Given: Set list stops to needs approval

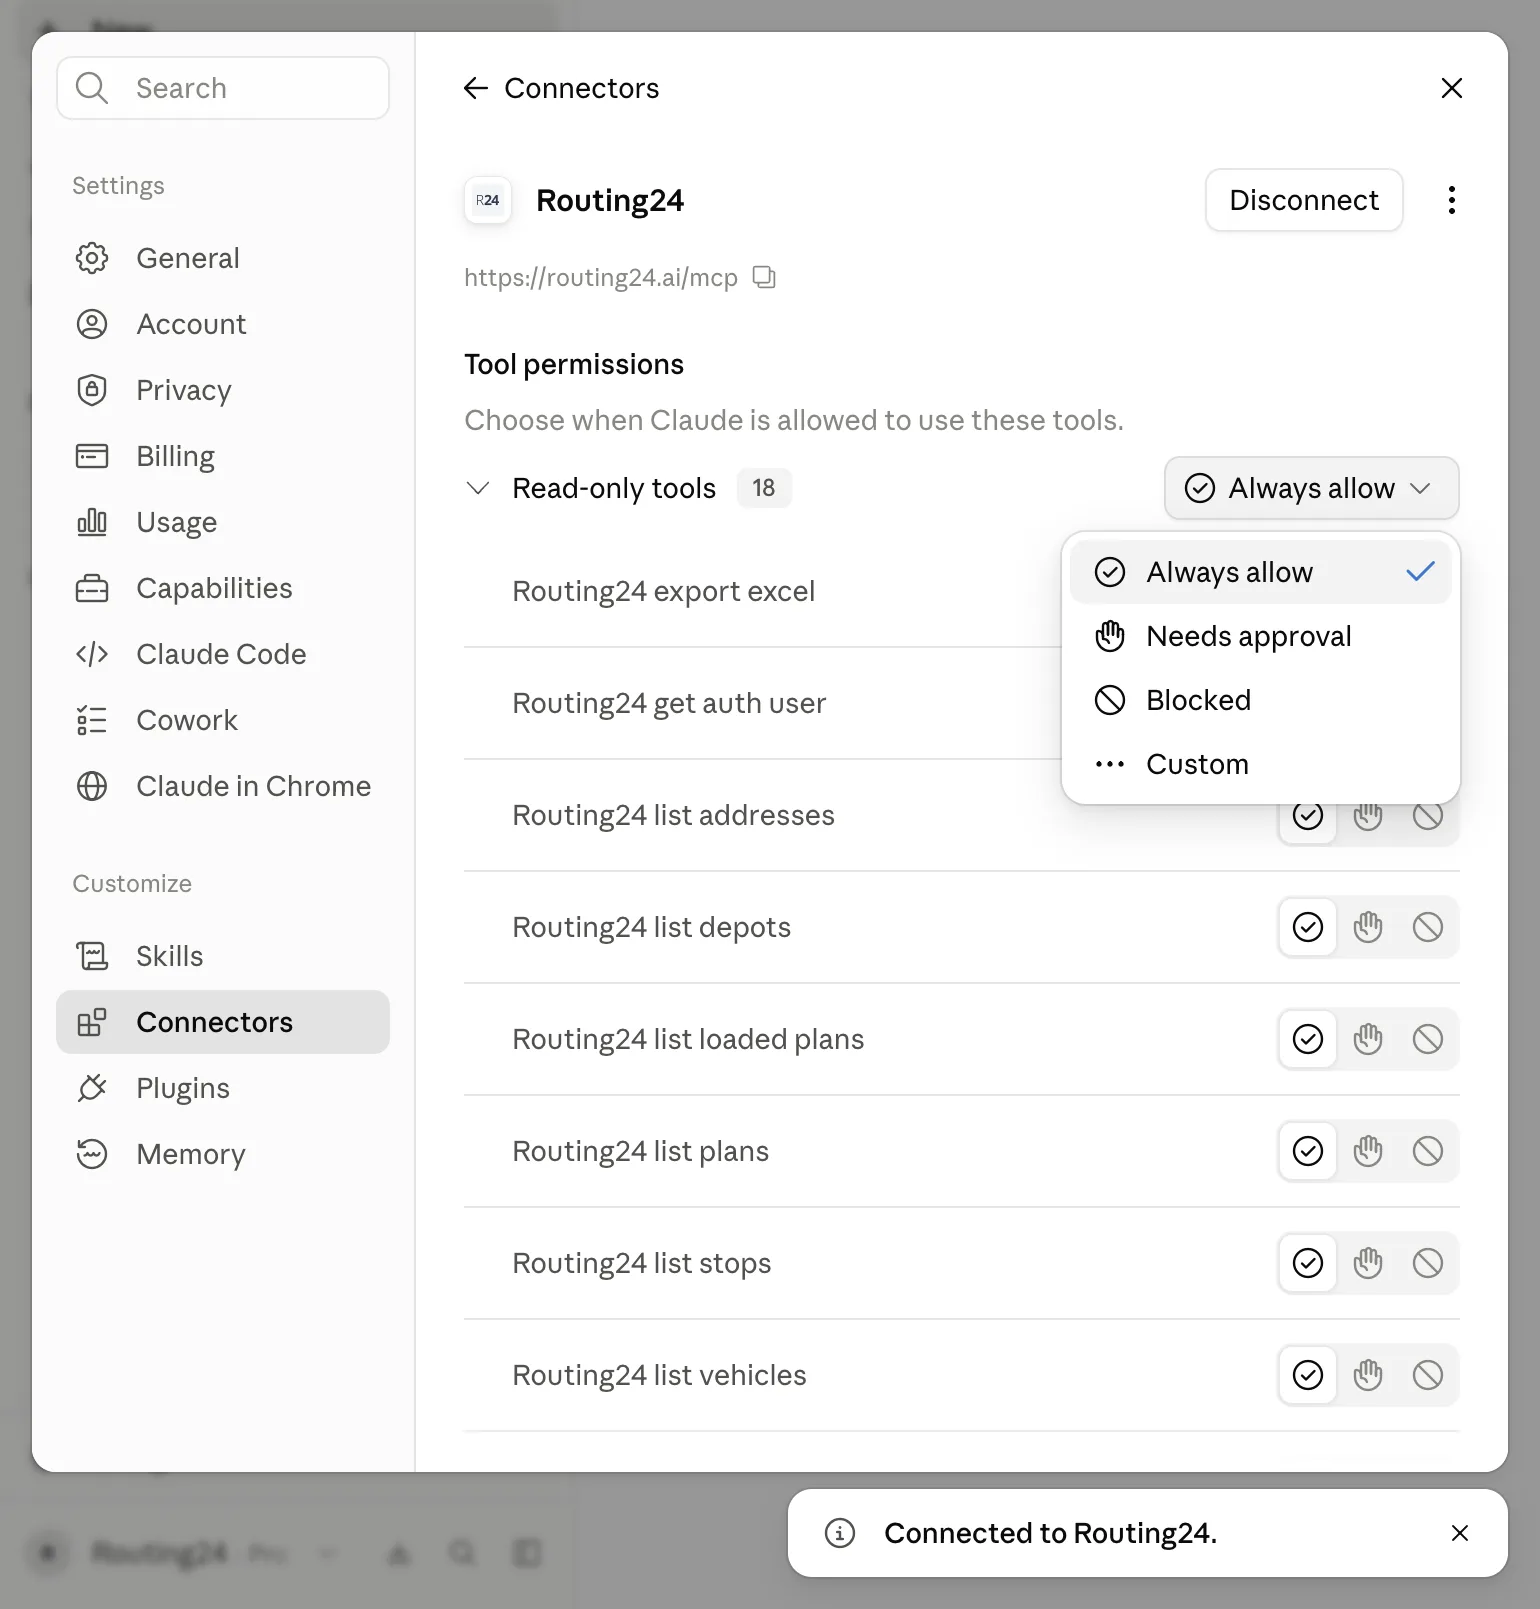Looking at the screenshot, I should click(1368, 1263).
